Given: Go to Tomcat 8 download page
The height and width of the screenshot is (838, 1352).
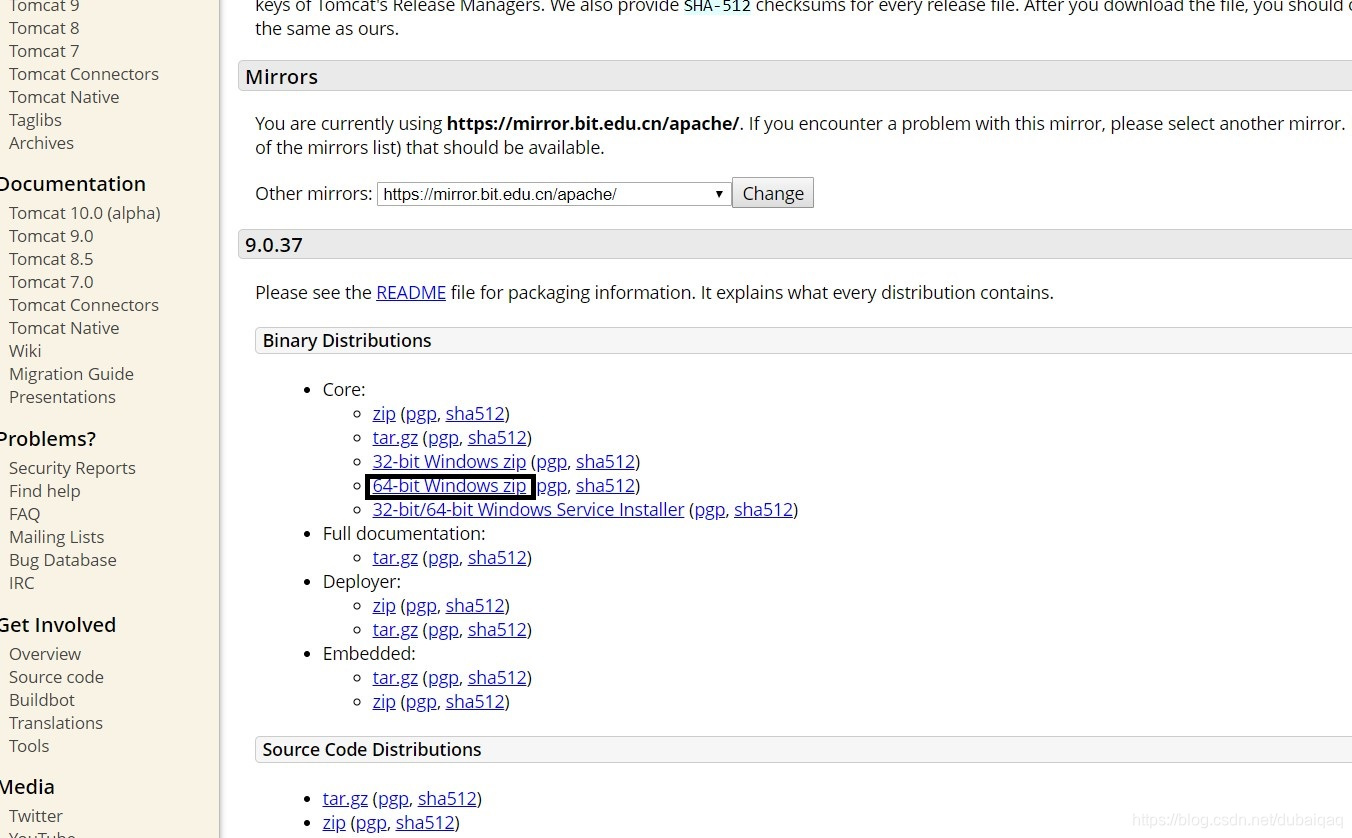Looking at the screenshot, I should click(x=44, y=28).
